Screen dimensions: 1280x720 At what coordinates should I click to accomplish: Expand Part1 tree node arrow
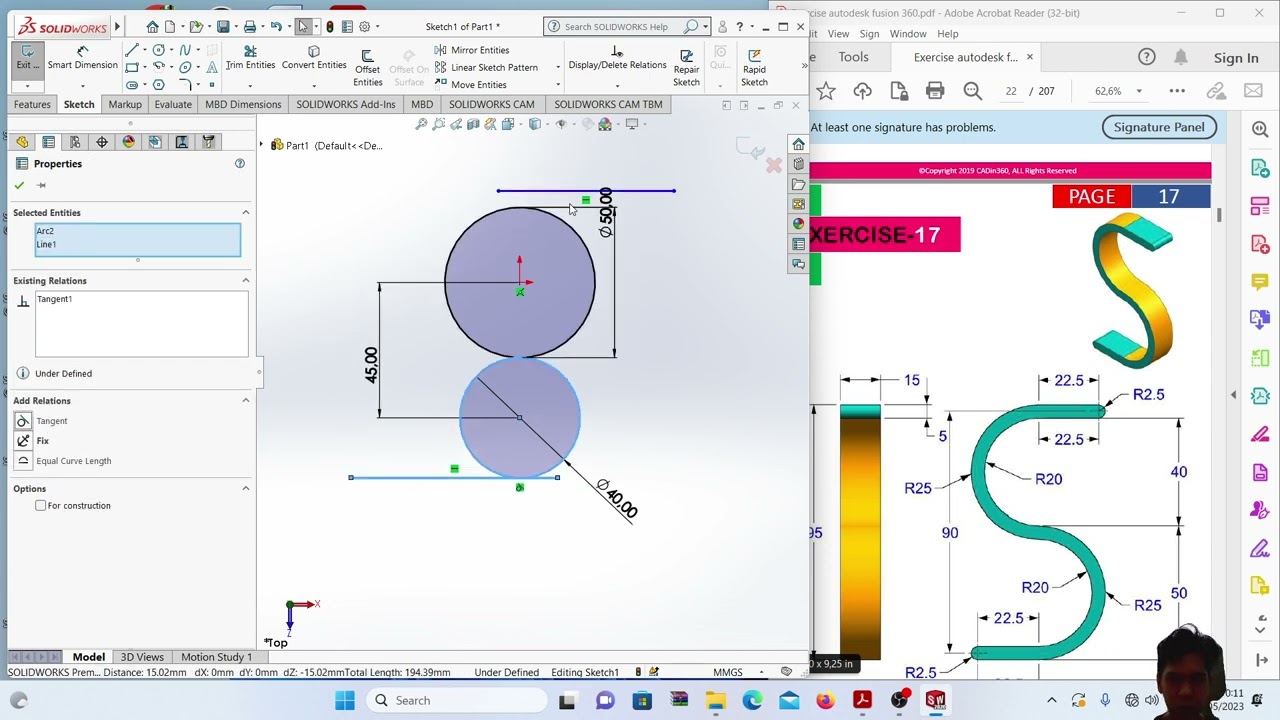[x=263, y=145]
